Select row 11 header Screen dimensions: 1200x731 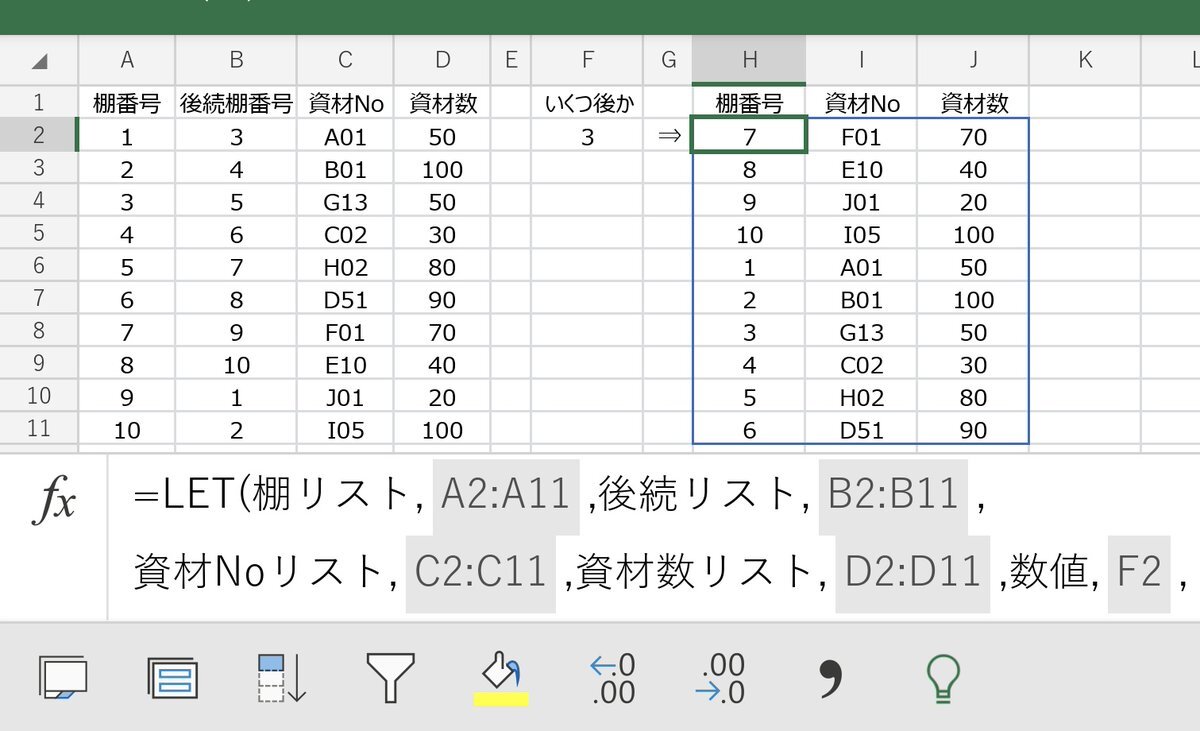coord(39,428)
